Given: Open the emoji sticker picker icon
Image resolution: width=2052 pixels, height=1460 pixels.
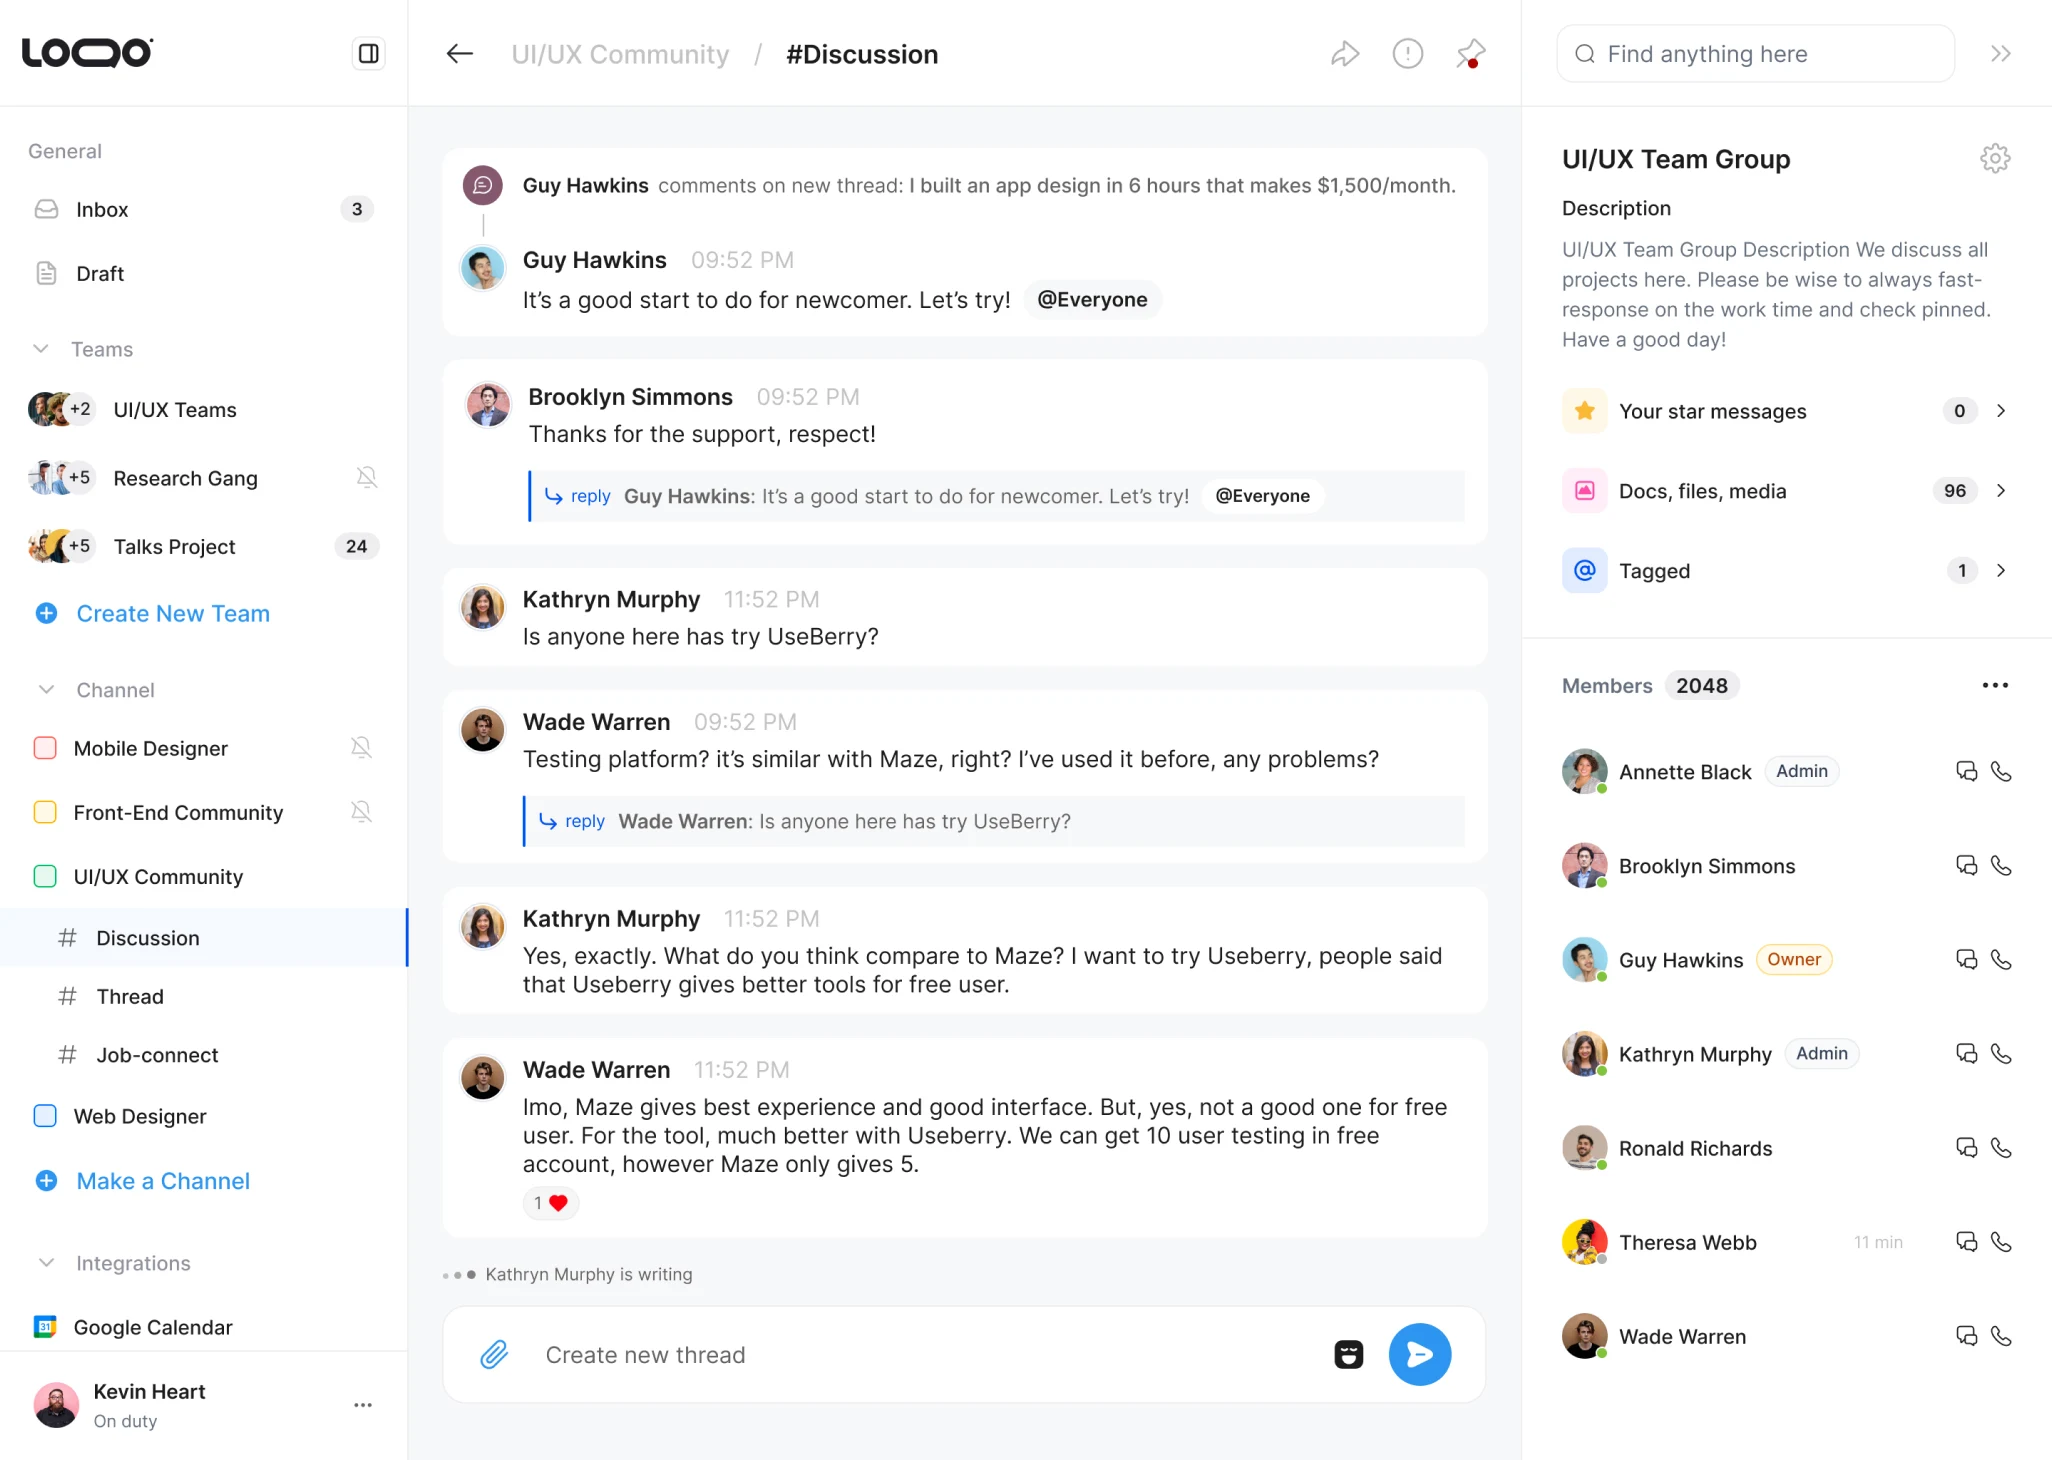Looking at the screenshot, I should coord(1348,1355).
